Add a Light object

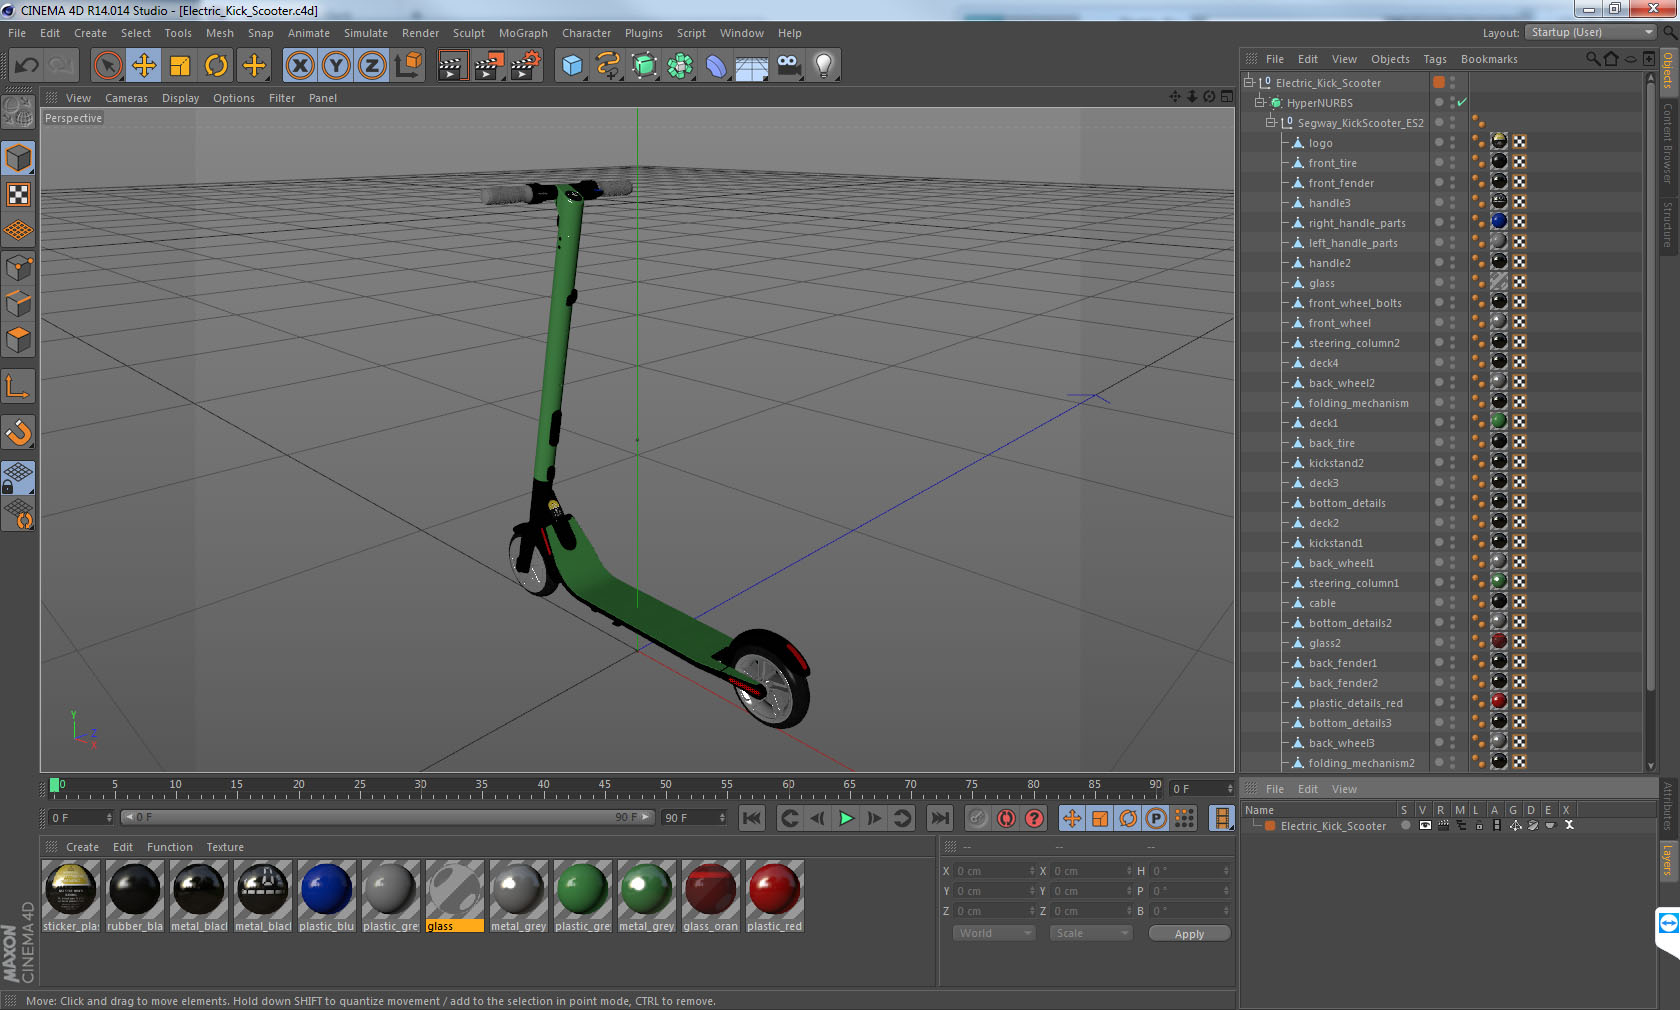824,66
